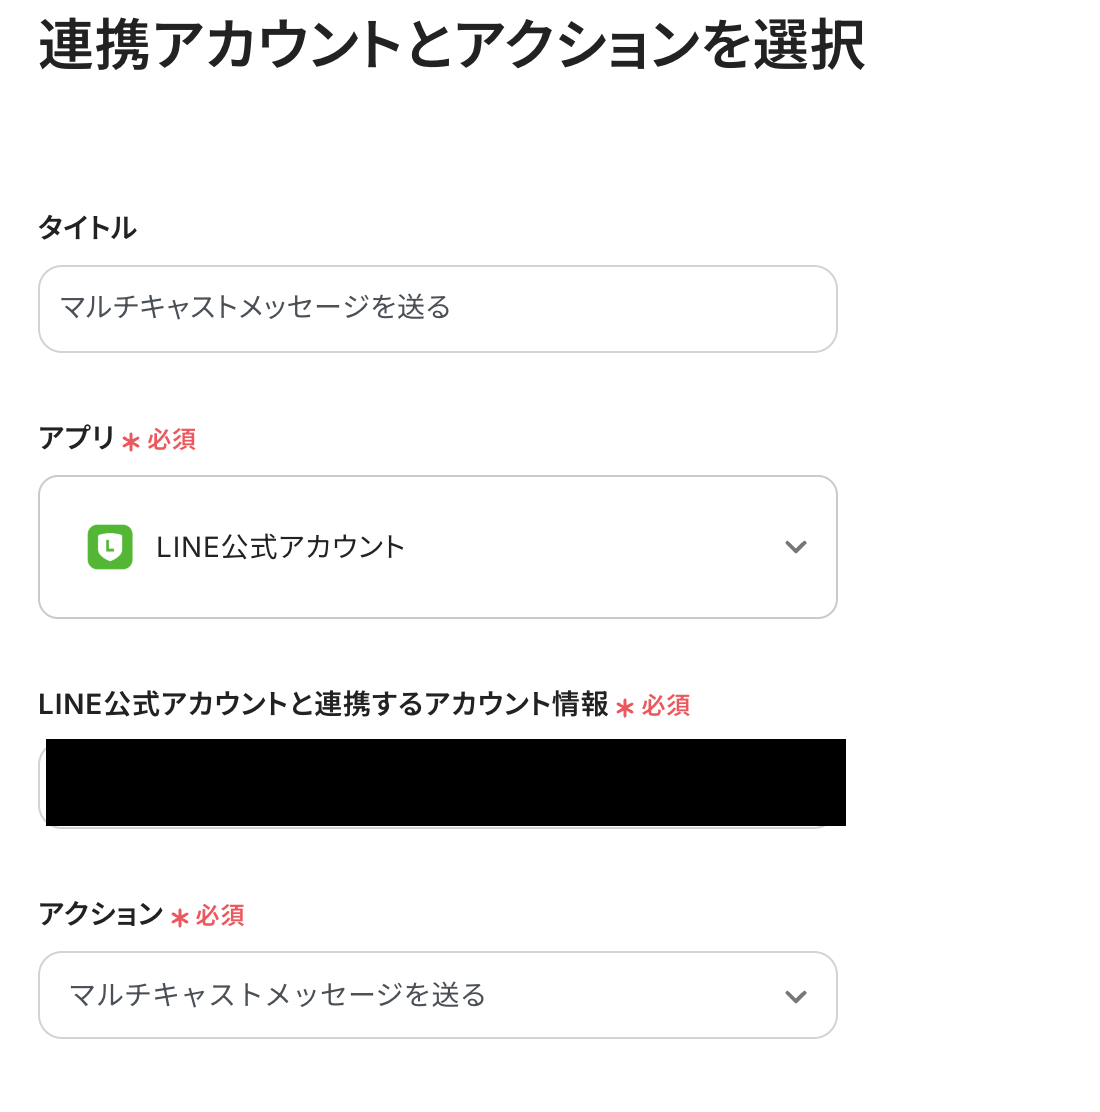
Task: Click the 必須 marker next to アプリ
Action: [172, 440]
